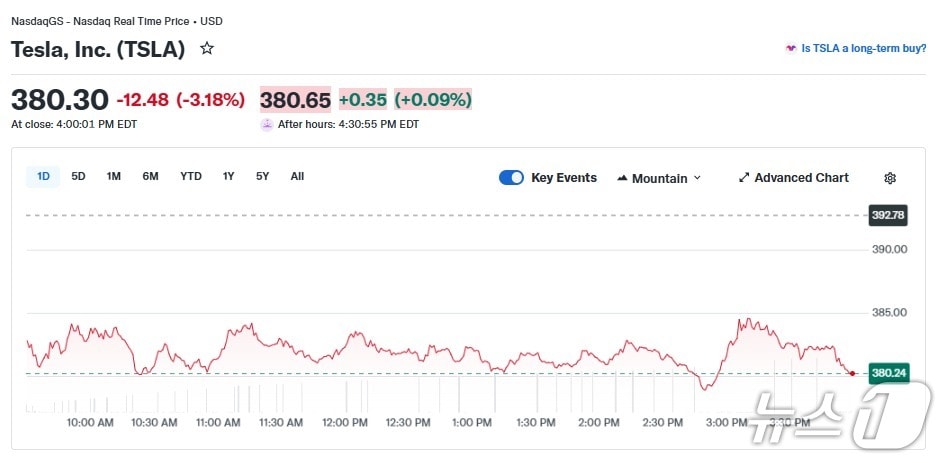Click the pink sparkle icon beside TSLA question
This screenshot has width=945, height=463.
791,48
